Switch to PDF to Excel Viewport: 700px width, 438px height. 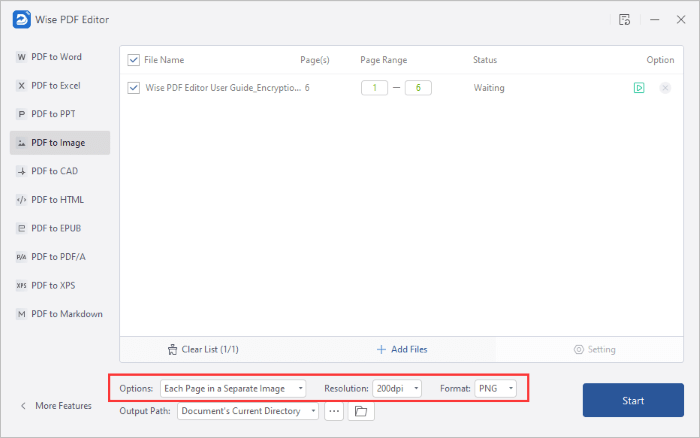click(x=60, y=86)
